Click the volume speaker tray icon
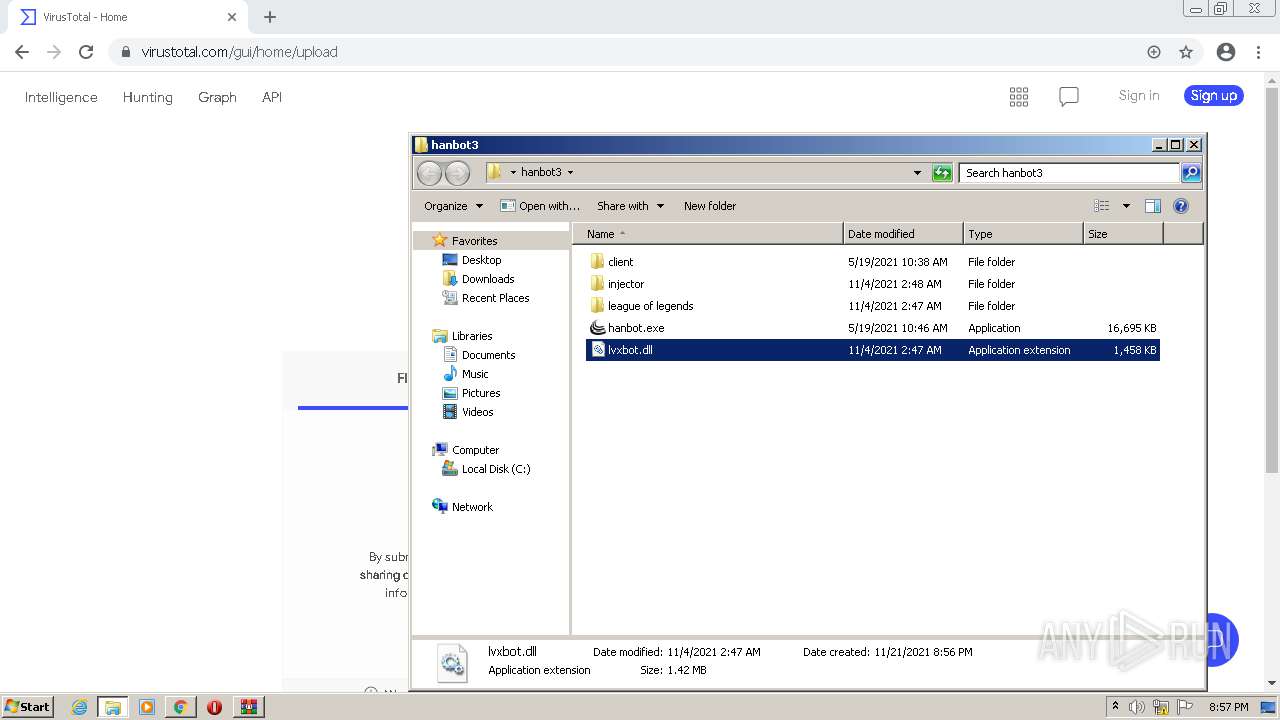 point(1137,707)
